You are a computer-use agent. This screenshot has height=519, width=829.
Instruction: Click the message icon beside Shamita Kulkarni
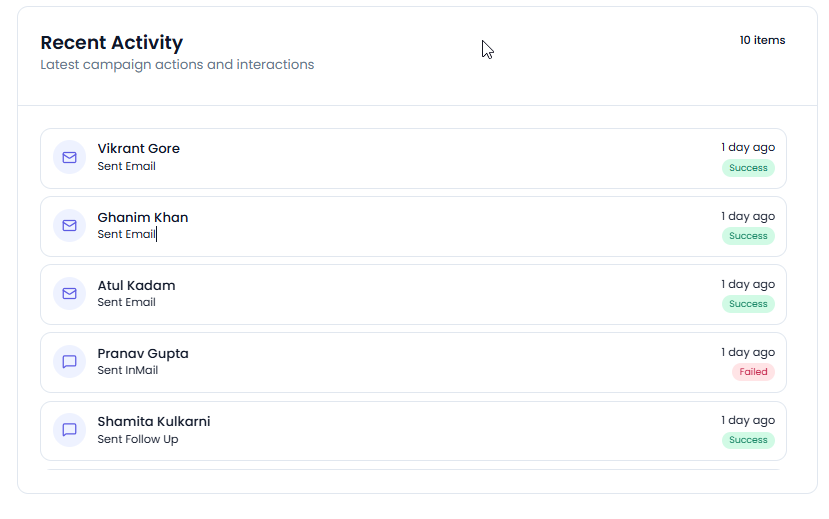(x=69, y=430)
